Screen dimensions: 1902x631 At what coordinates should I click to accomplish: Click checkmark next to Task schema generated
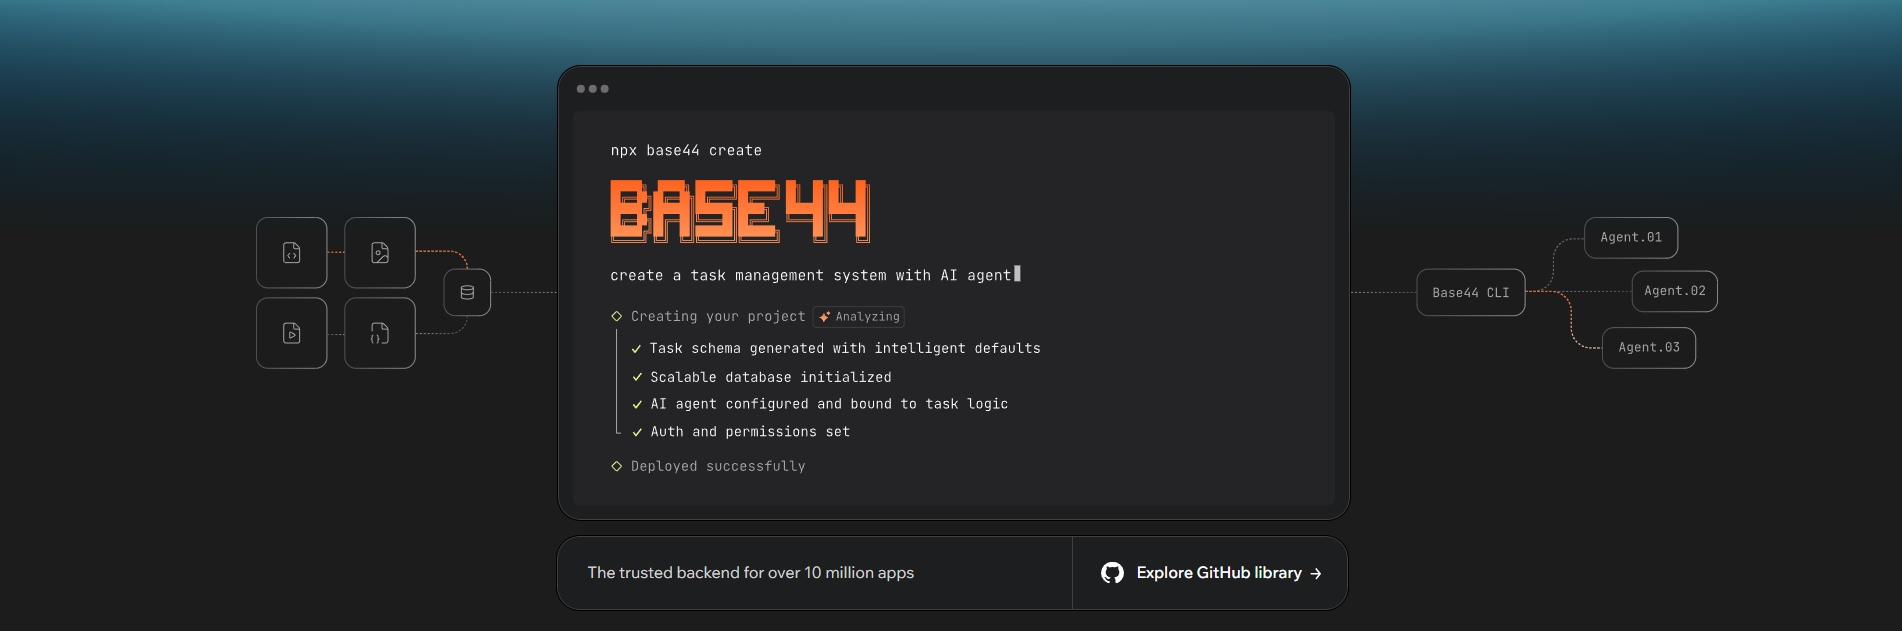point(637,349)
